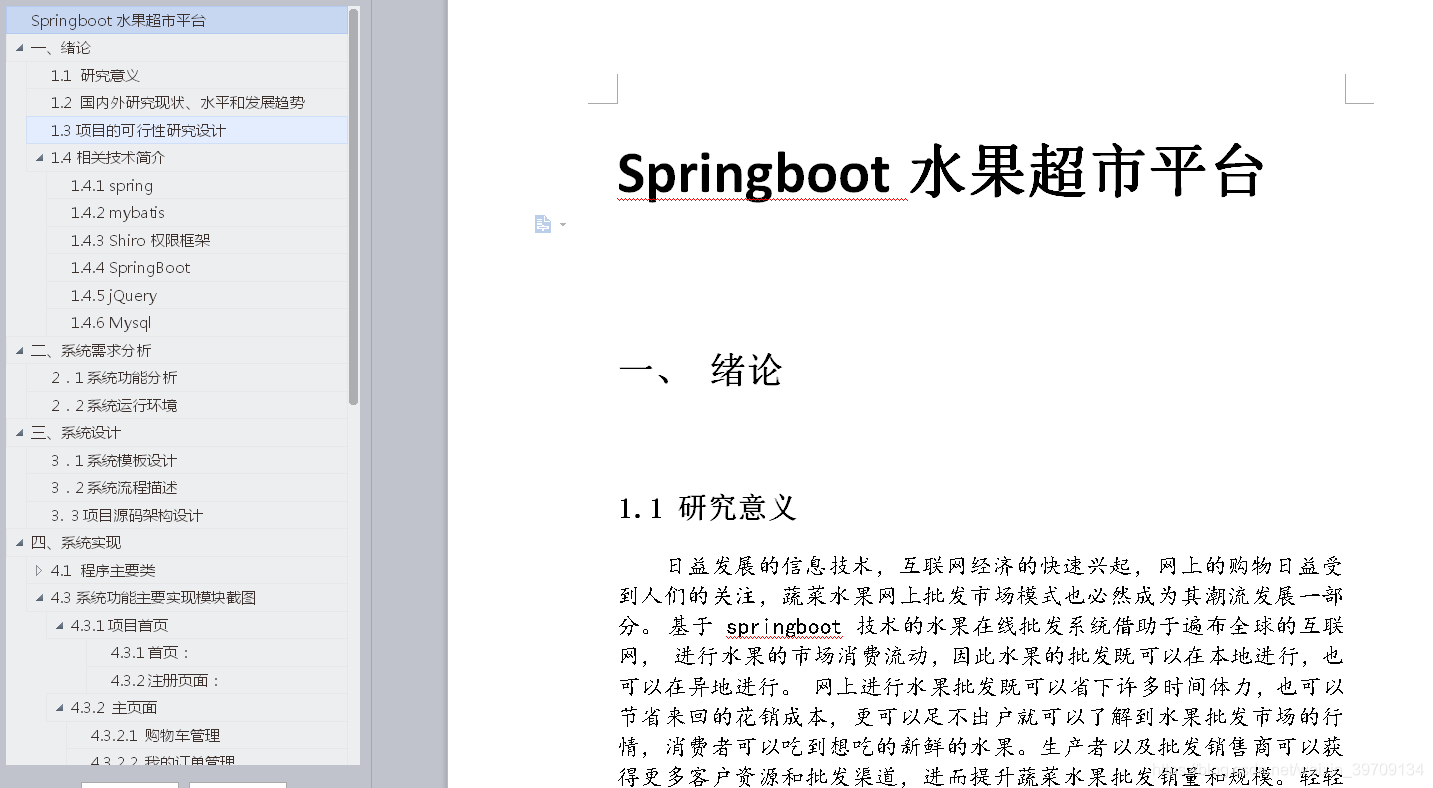Go to 1.4.5 jQuery heading
1433x788 pixels.
tap(113, 295)
